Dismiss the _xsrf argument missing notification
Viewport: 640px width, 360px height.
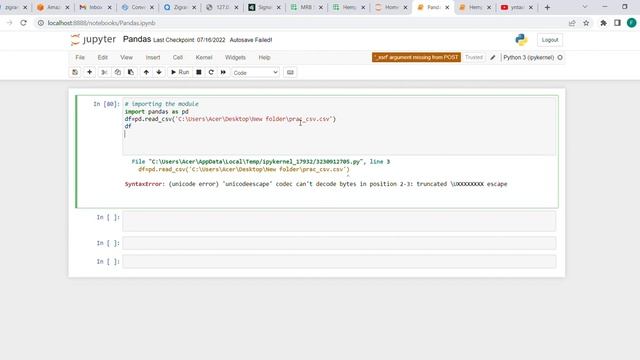[x=416, y=58]
